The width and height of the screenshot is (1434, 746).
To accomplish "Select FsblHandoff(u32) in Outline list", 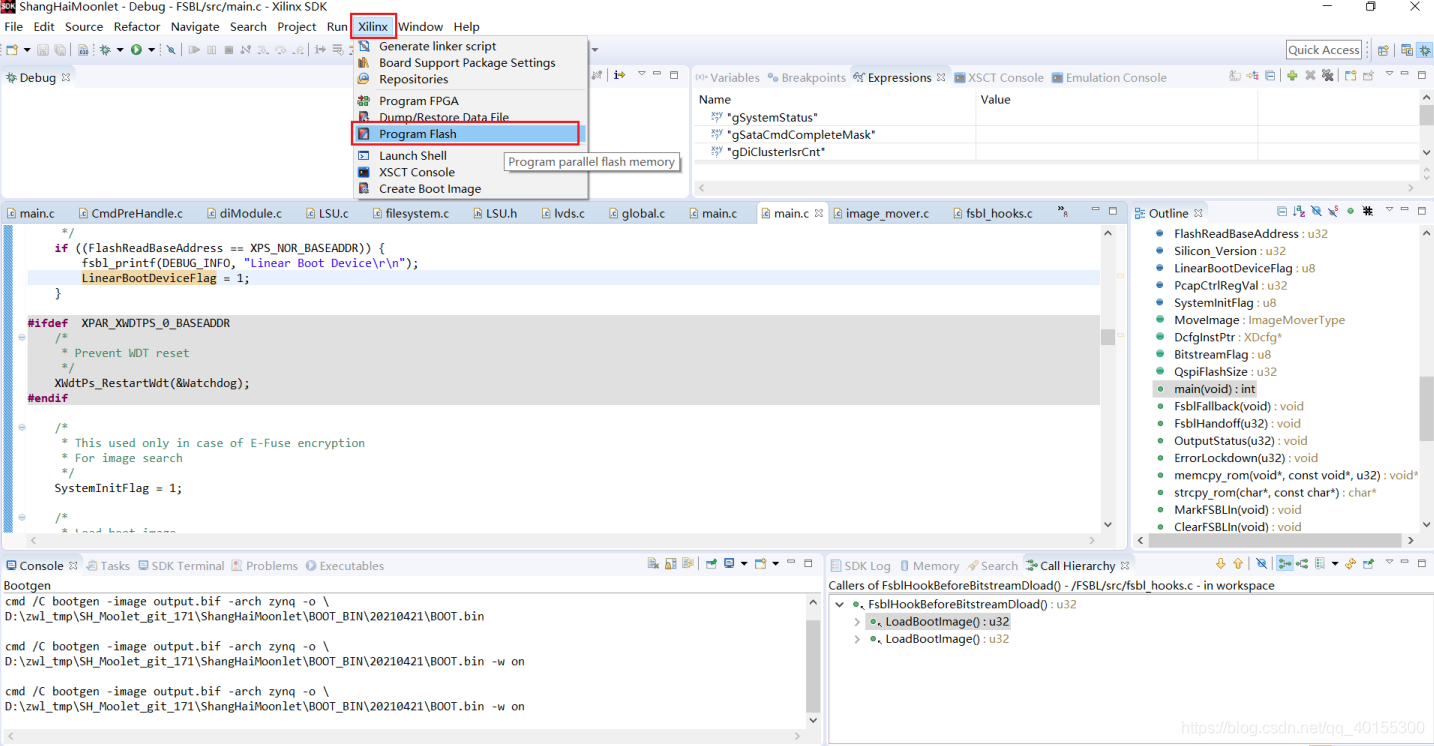I will pyautogui.click(x=1239, y=423).
